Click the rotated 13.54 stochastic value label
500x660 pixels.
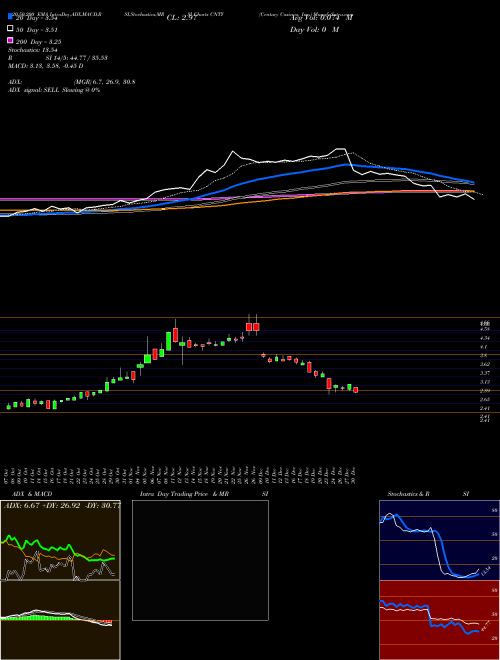click(486, 571)
